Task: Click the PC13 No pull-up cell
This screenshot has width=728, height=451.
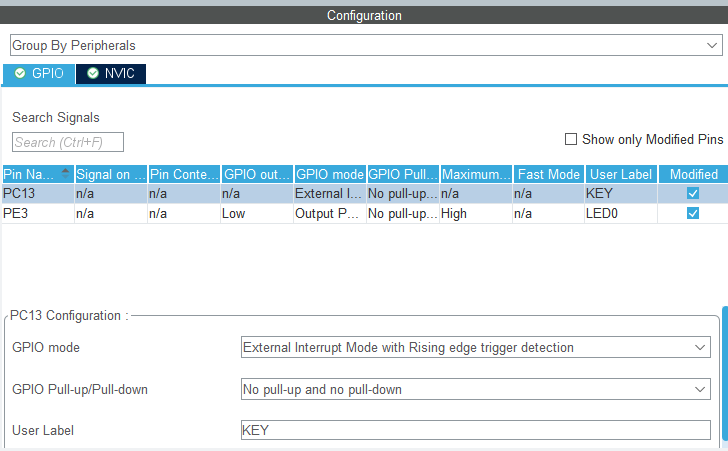Action: pyautogui.click(x=403, y=193)
